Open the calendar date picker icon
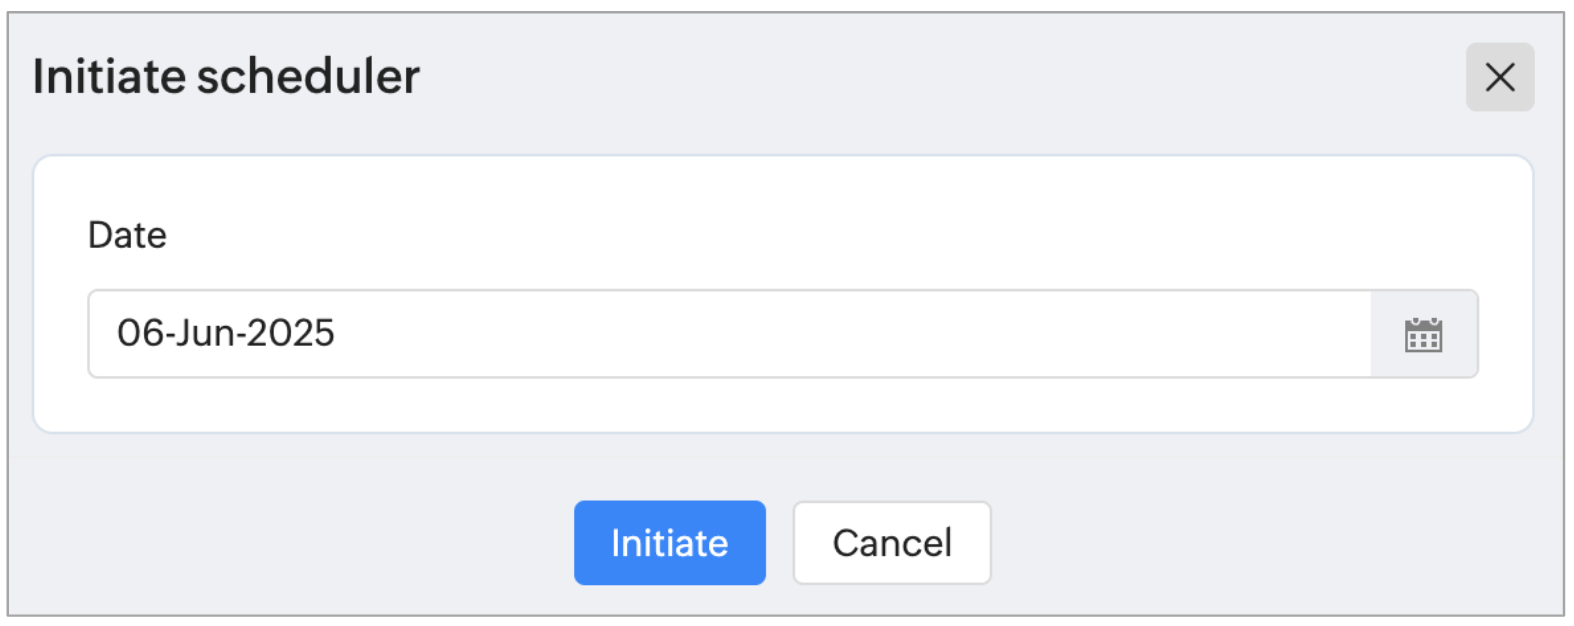This screenshot has width=1574, height=626. pyautogui.click(x=1423, y=335)
